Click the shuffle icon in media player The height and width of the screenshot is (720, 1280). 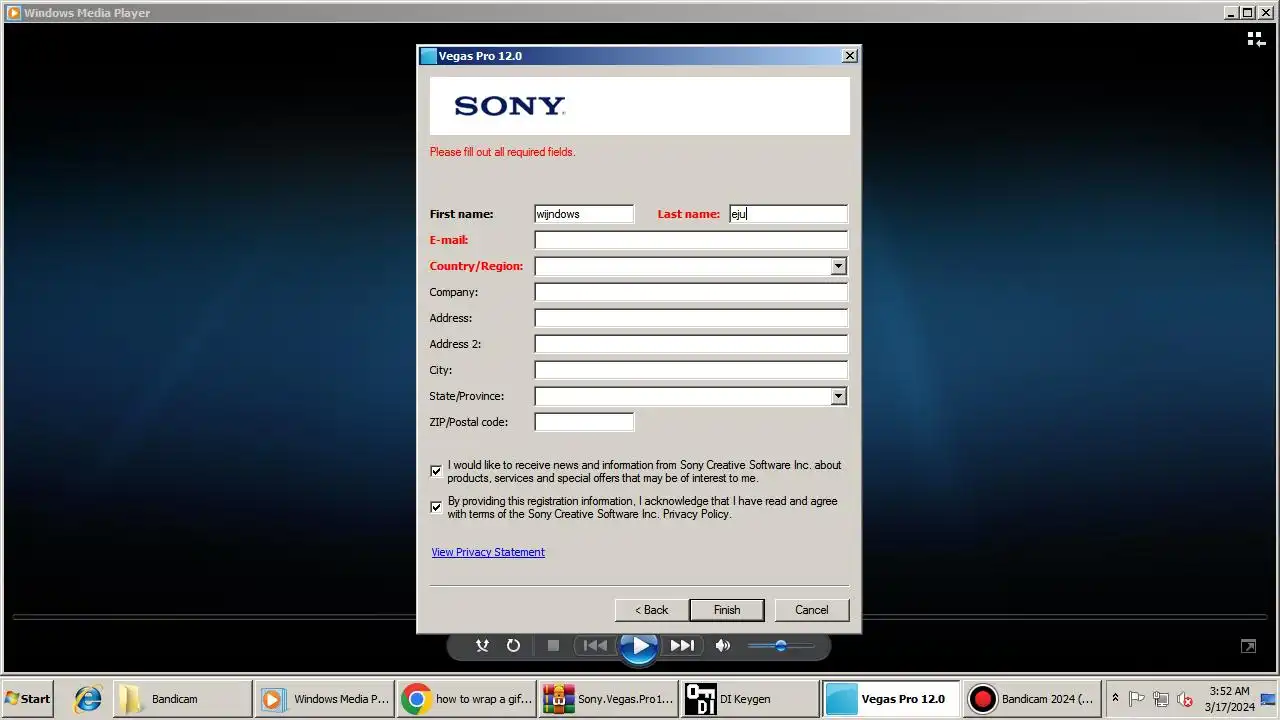pyautogui.click(x=482, y=646)
